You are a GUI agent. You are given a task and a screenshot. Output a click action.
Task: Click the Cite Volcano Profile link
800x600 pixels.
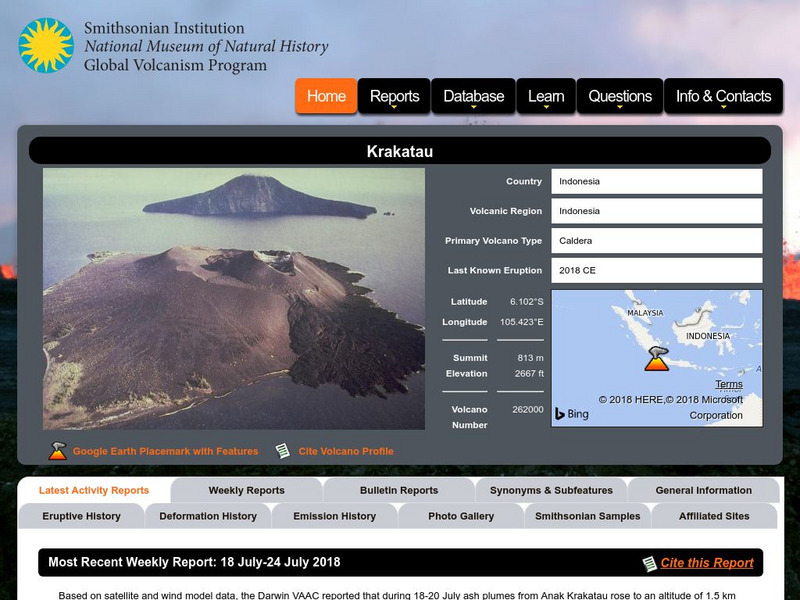(346, 451)
